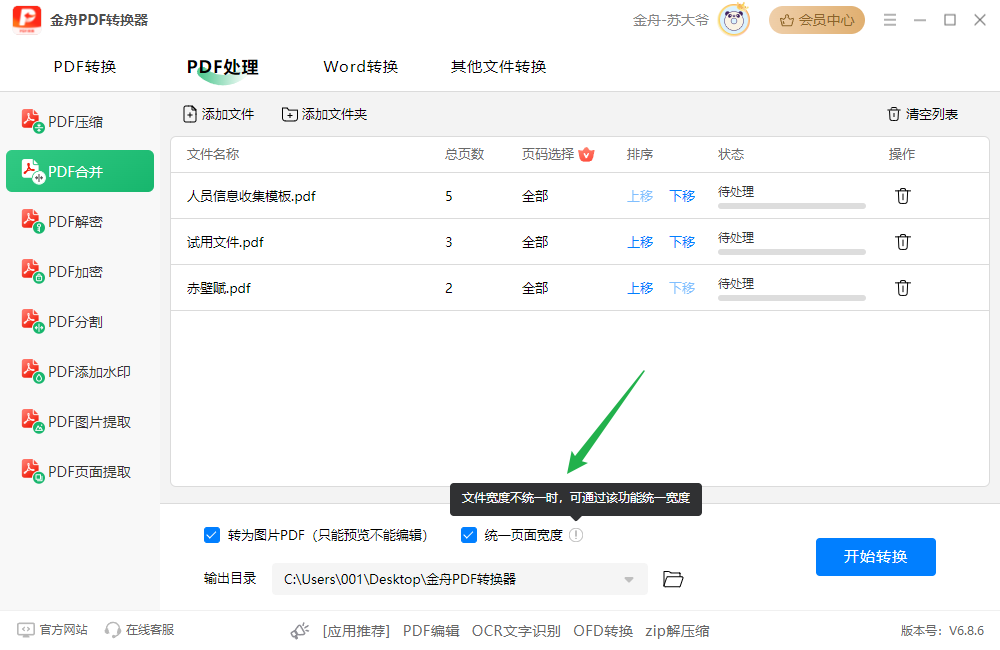
Task: Click progress bar for 赤壁赋.pdf
Action: (791, 298)
